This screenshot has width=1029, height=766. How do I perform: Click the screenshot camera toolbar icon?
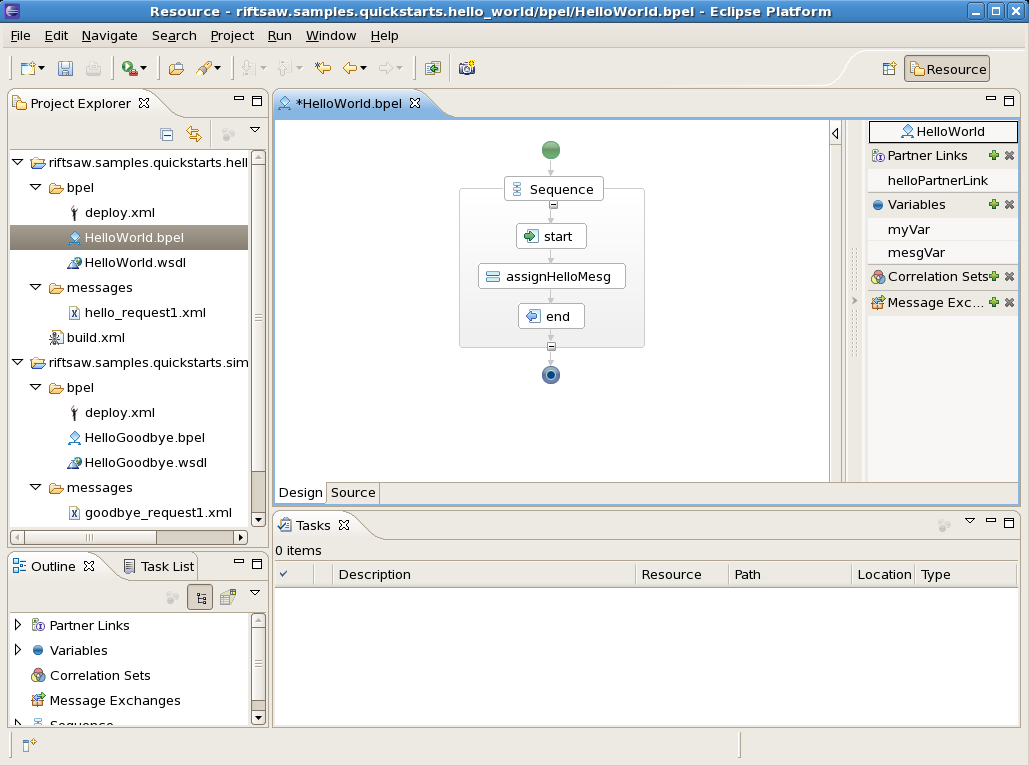(x=467, y=68)
